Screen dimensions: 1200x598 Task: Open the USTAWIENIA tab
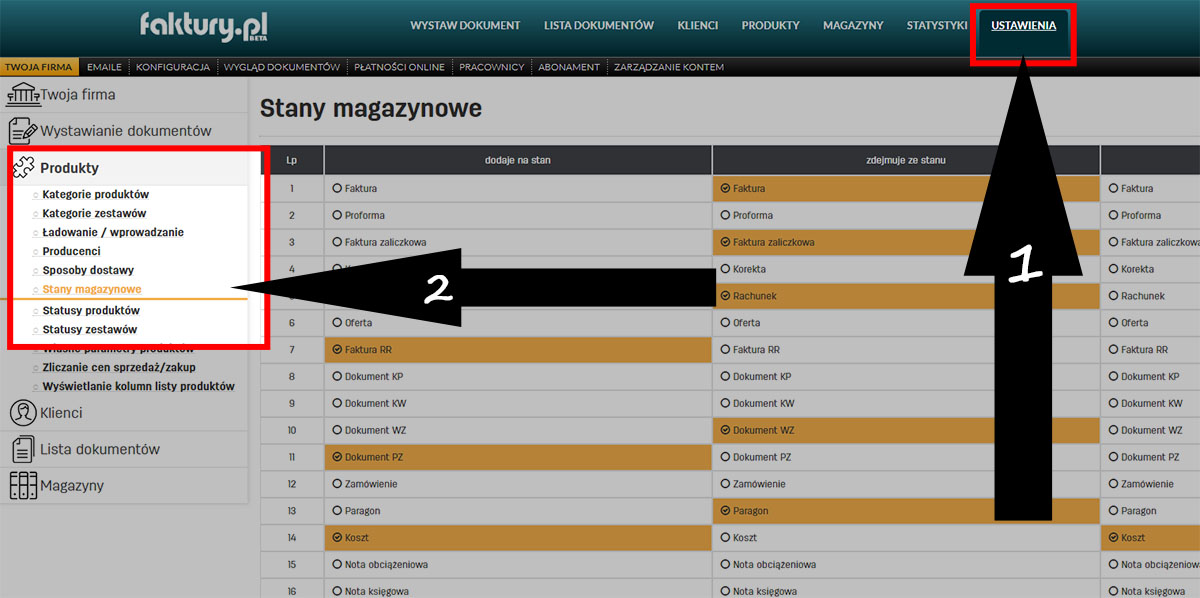click(x=1022, y=25)
